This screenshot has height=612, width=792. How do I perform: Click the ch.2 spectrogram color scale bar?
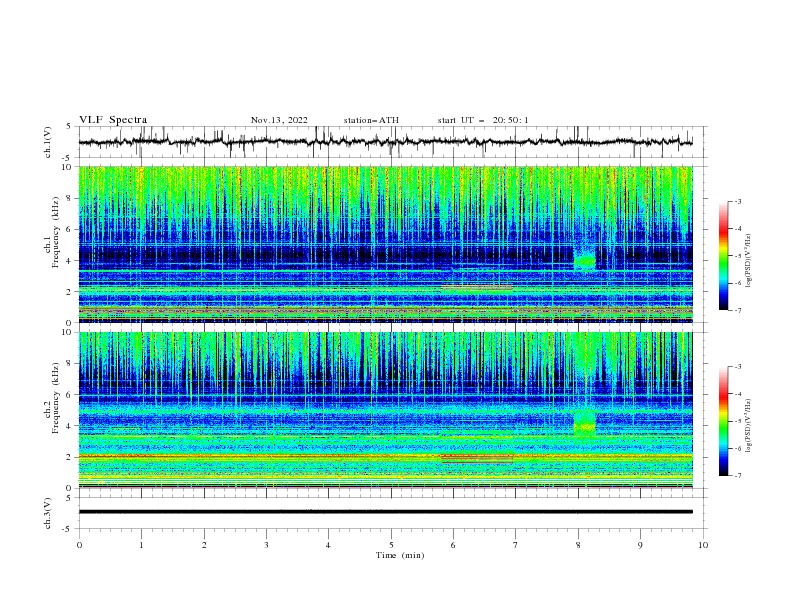click(724, 421)
